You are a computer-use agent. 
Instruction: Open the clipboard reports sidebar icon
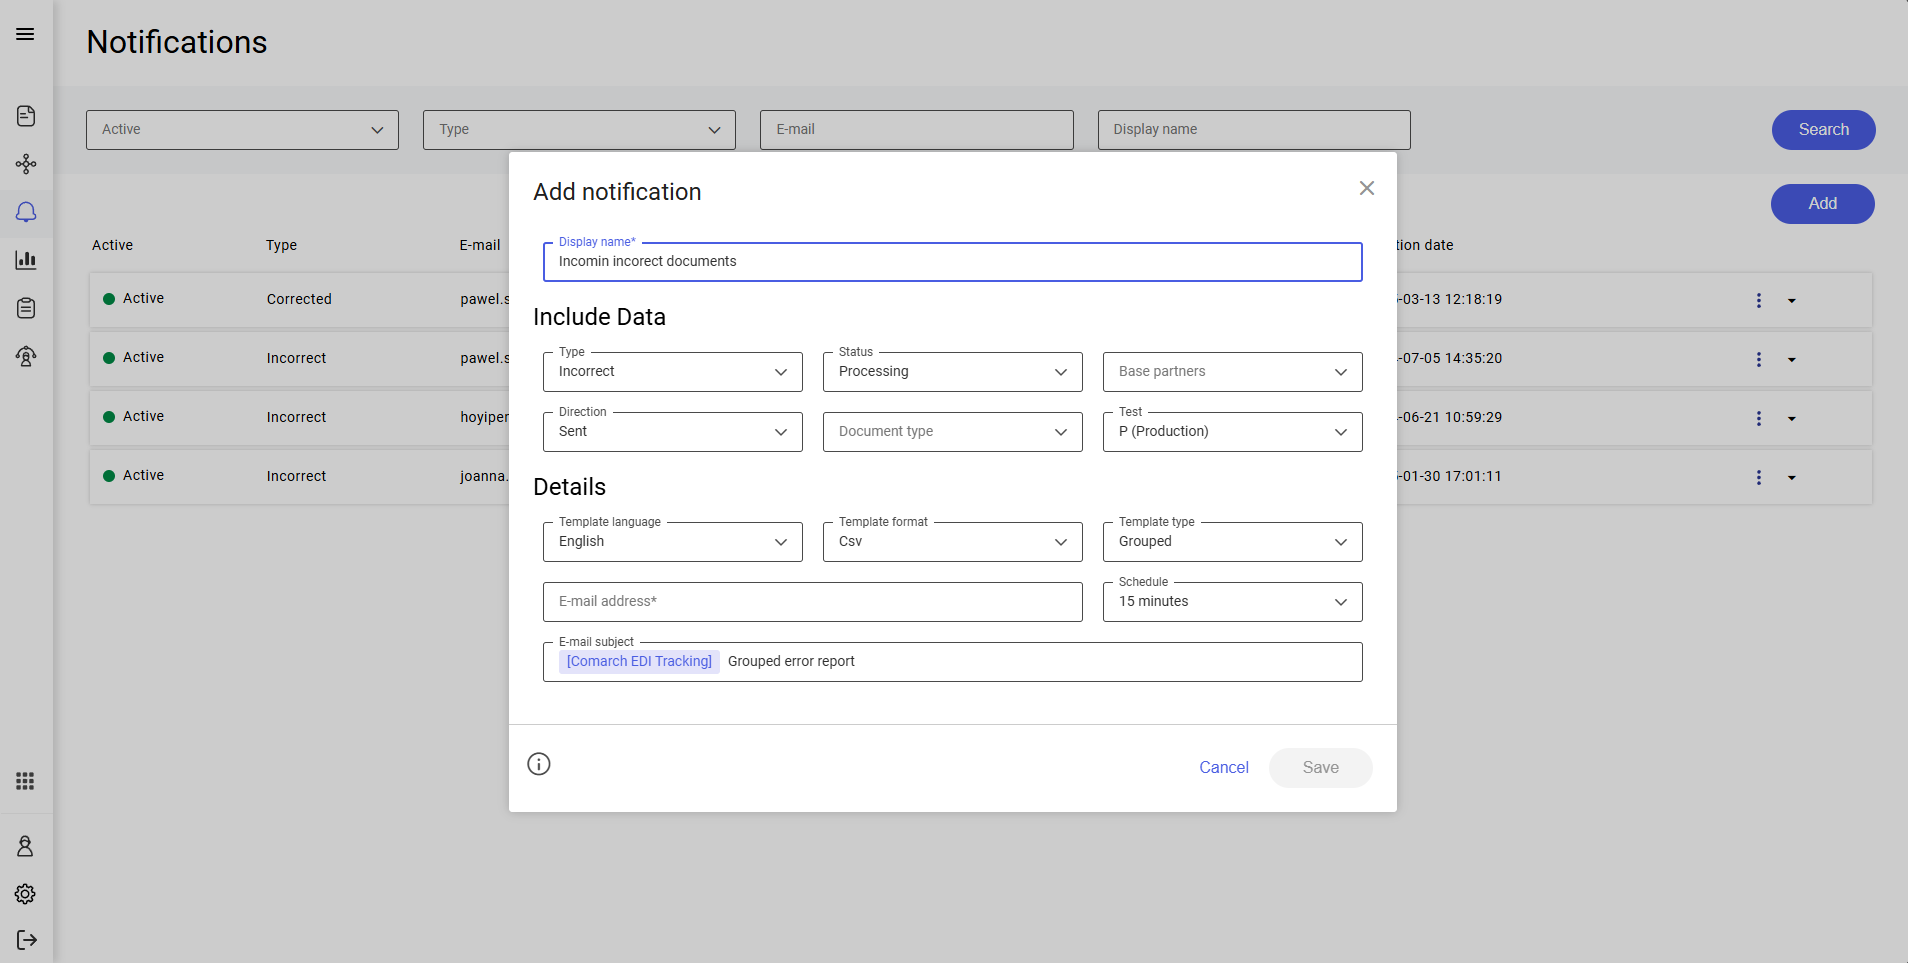point(26,308)
